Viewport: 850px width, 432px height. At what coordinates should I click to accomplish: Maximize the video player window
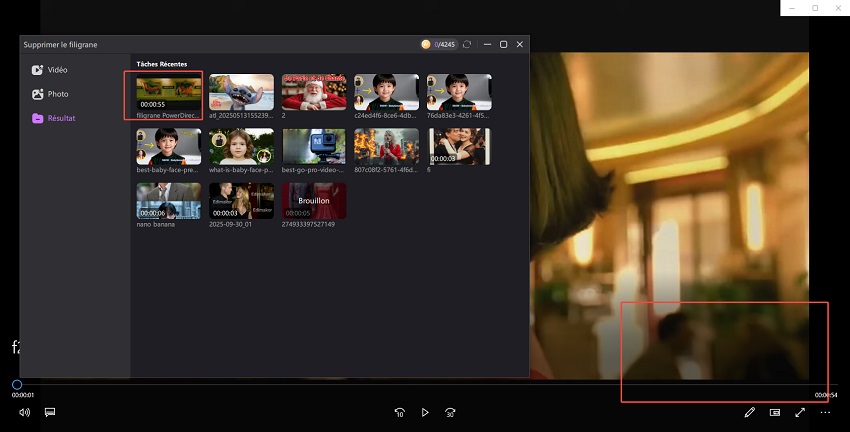pyautogui.click(x=815, y=8)
